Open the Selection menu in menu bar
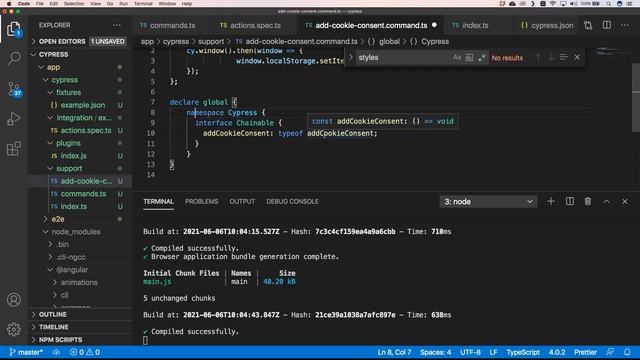This screenshot has width=640, height=360. pos(74,3)
